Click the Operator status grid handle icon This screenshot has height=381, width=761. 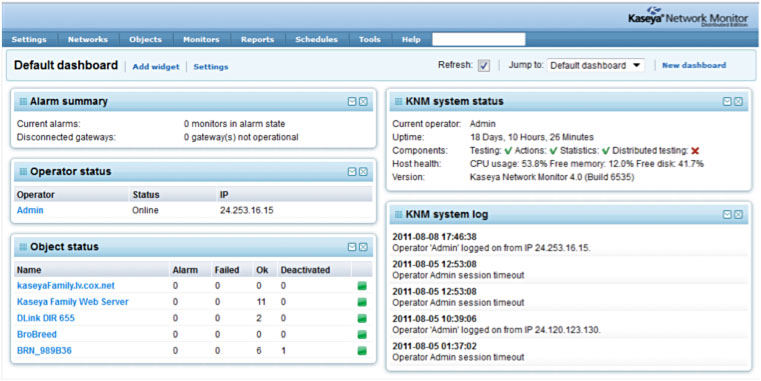[23, 172]
